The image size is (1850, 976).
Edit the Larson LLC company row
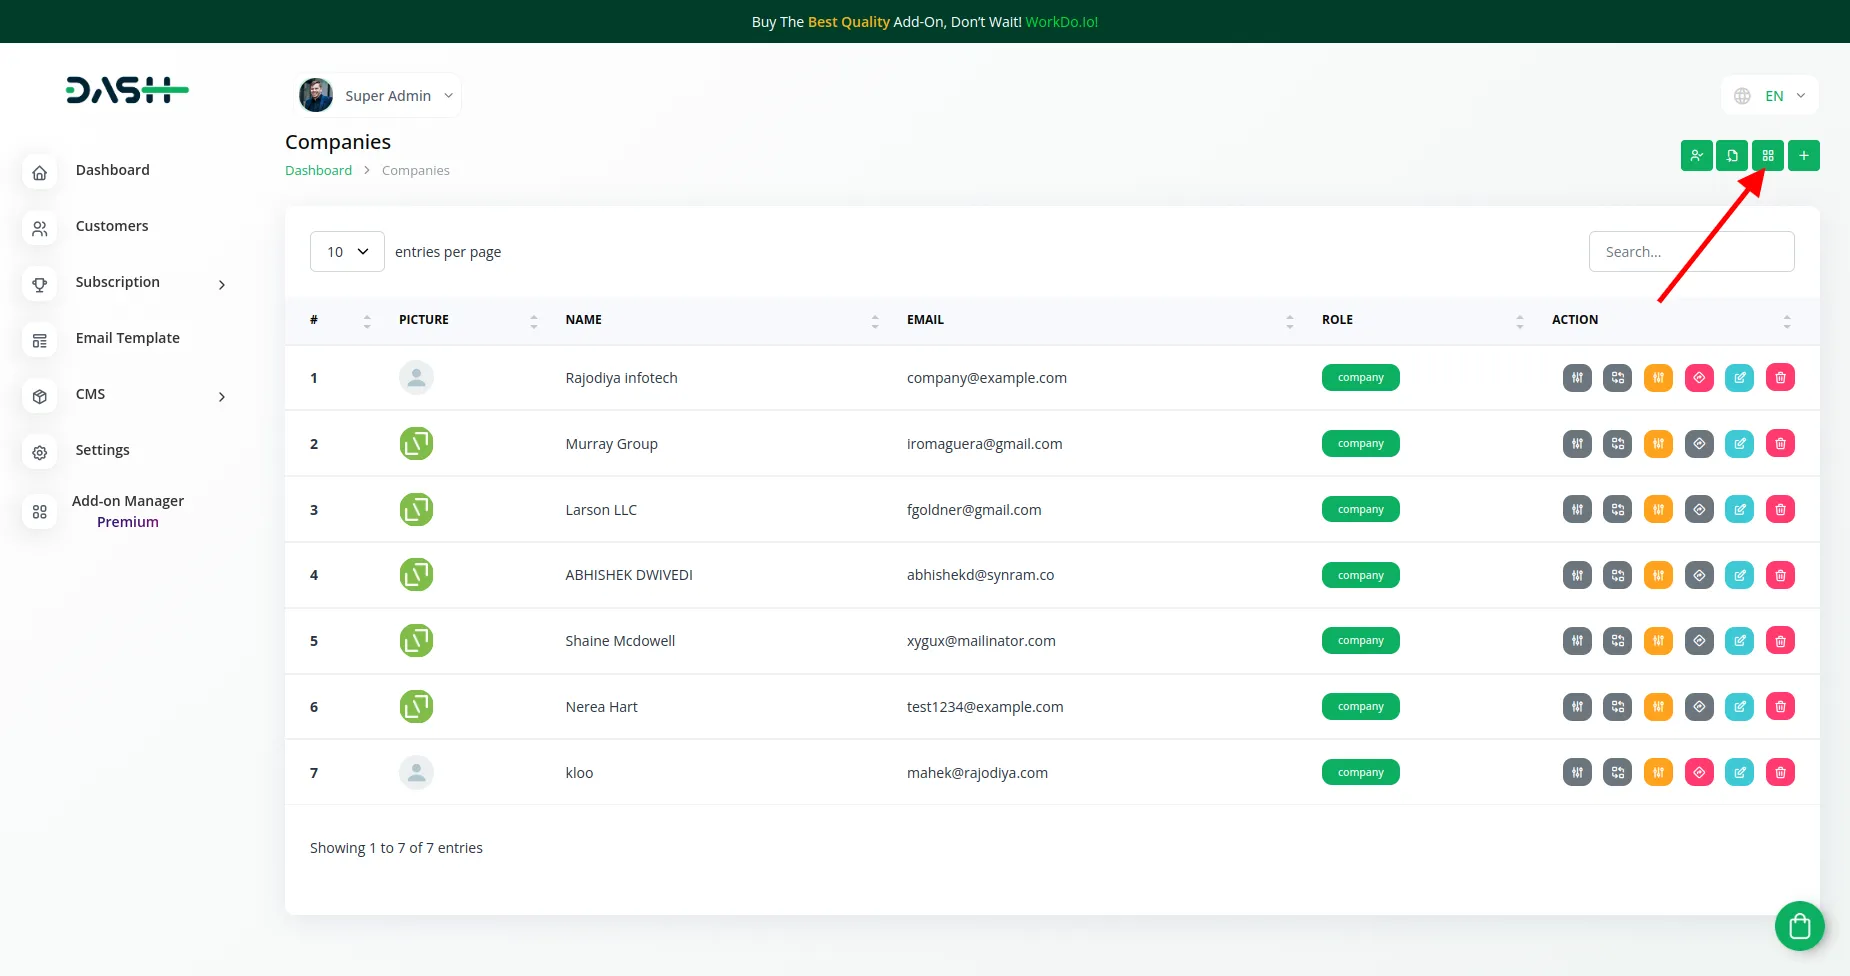[1739, 510]
